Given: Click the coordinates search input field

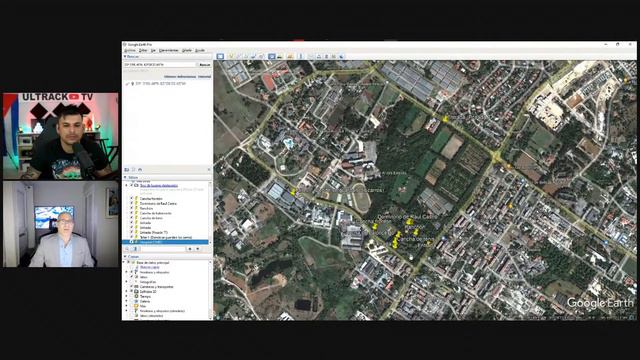Looking at the screenshot, I should [160, 64].
